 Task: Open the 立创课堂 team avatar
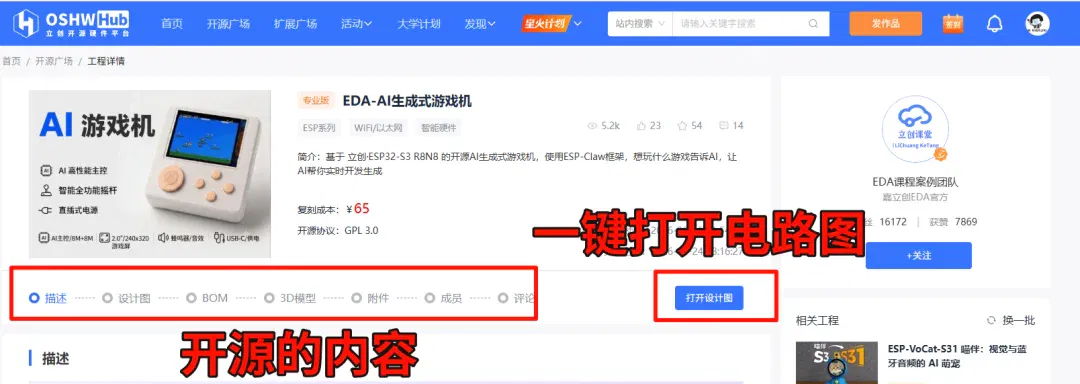(915, 129)
